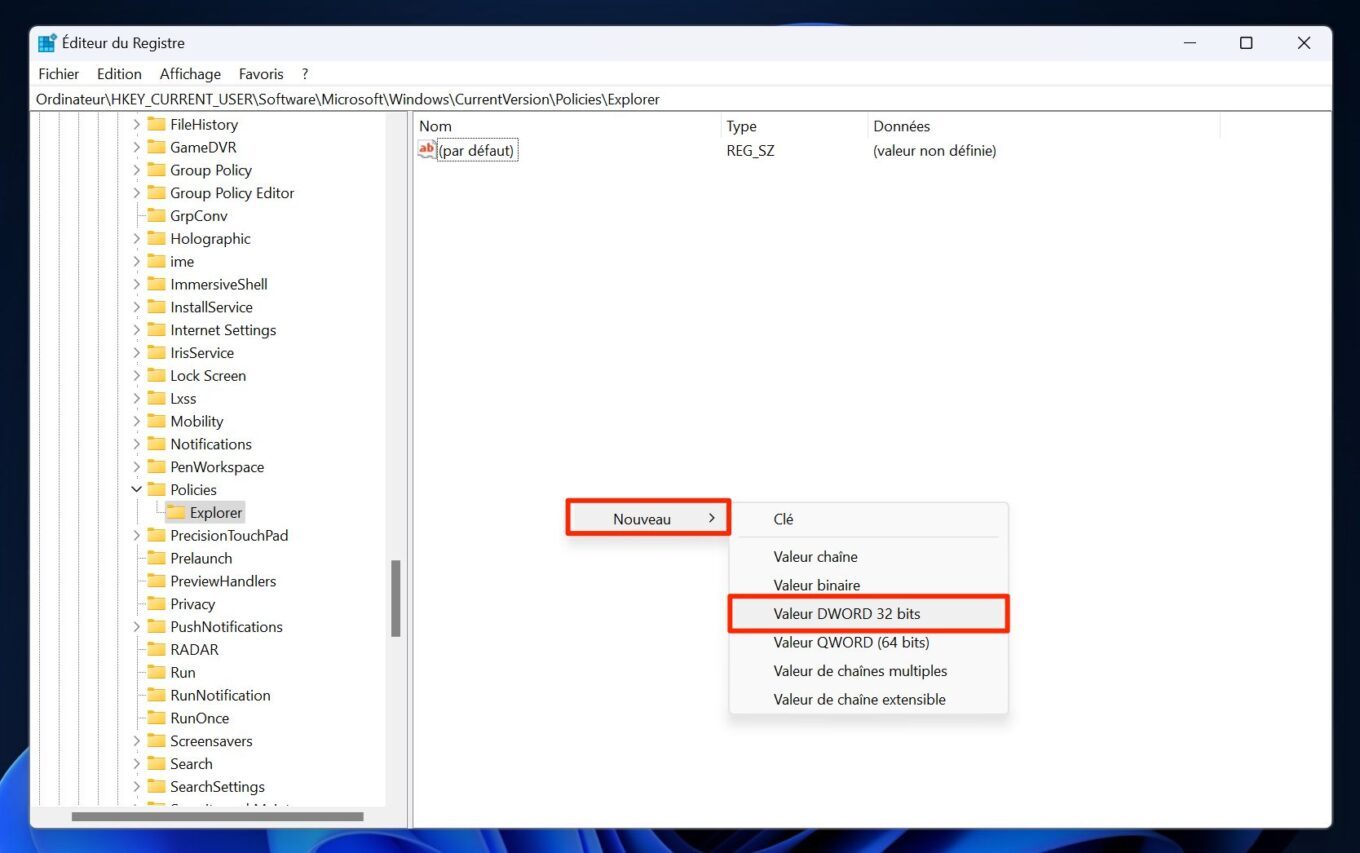This screenshot has height=853, width=1360.
Task: Open the Fichier menu
Action: [x=59, y=74]
